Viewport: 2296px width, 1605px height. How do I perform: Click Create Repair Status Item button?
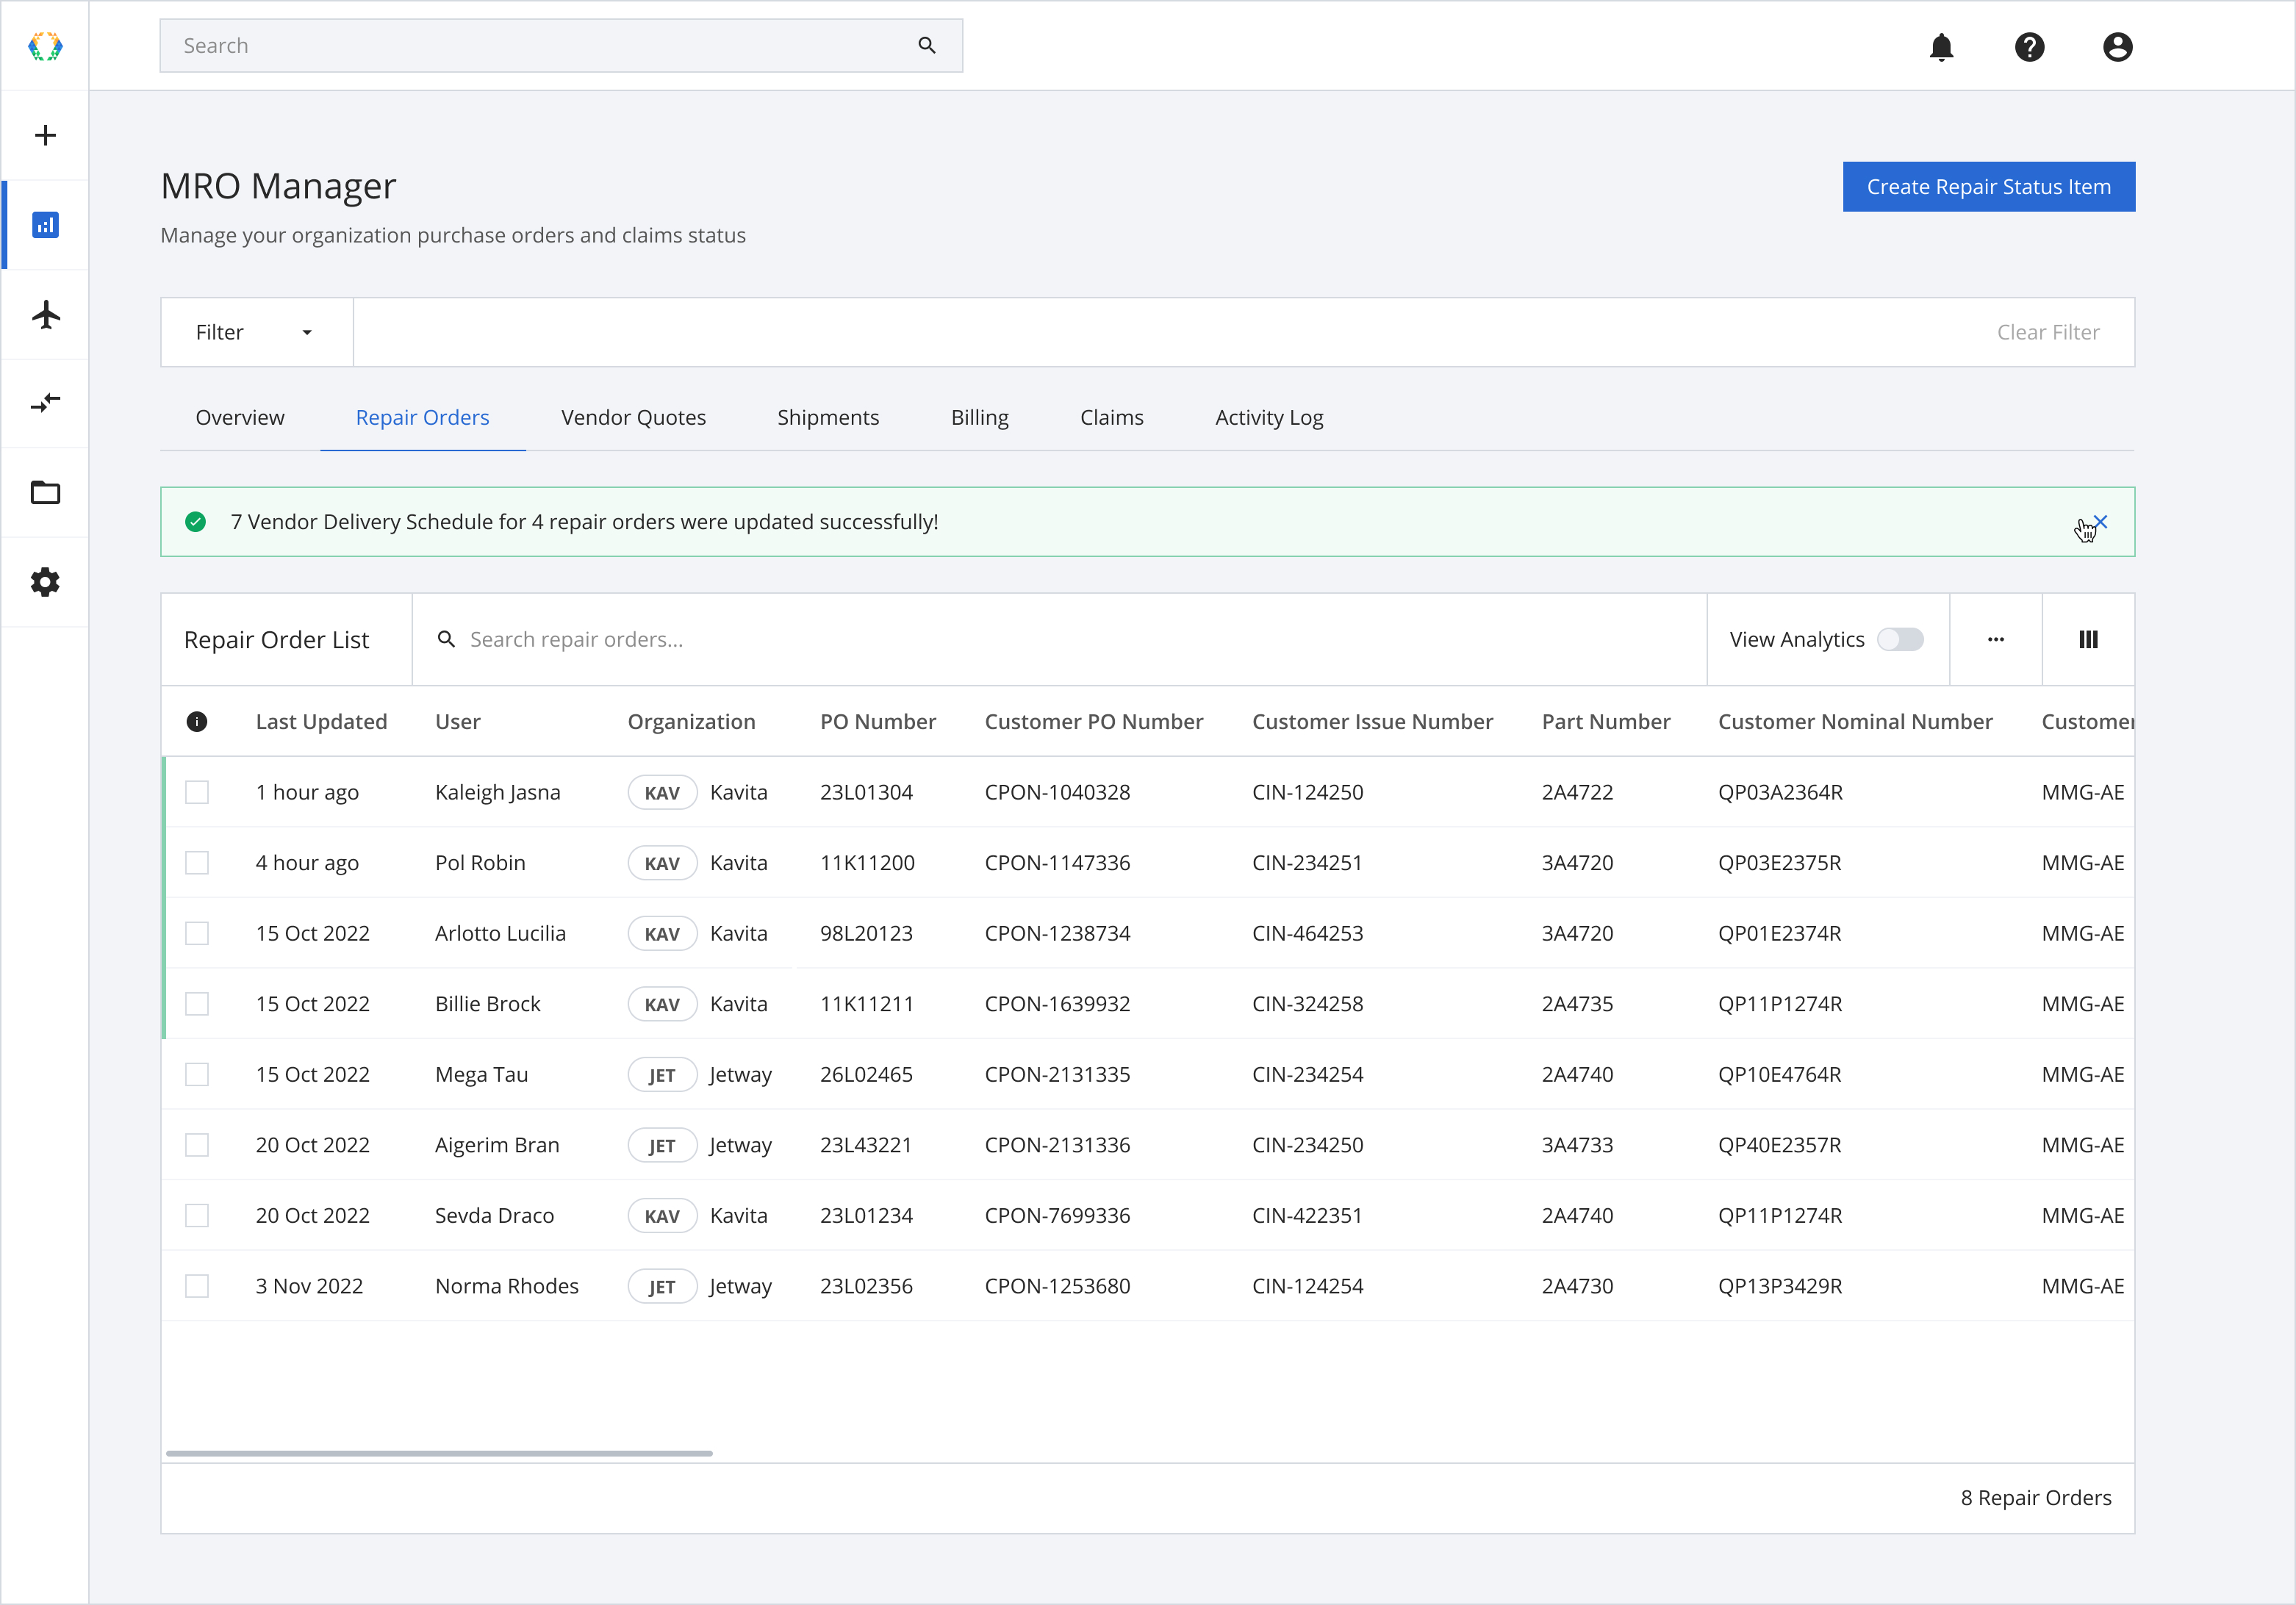coord(1989,187)
